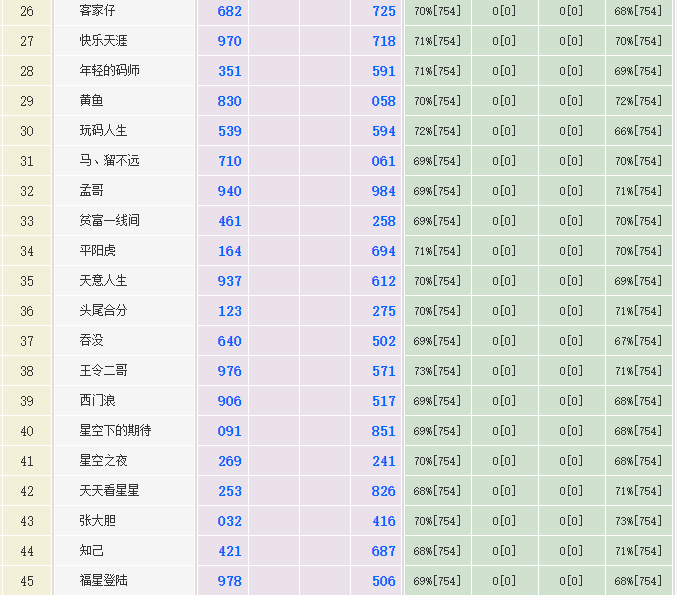This screenshot has height=595, width=677.
Task: Select the name 星空下的期待
Action: [x=115, y=430]
